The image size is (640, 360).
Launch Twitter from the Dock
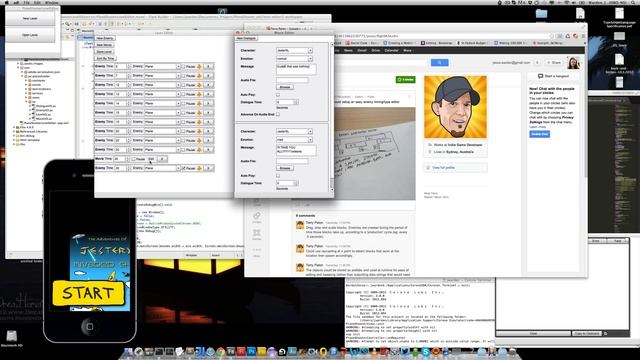point(405,352)
